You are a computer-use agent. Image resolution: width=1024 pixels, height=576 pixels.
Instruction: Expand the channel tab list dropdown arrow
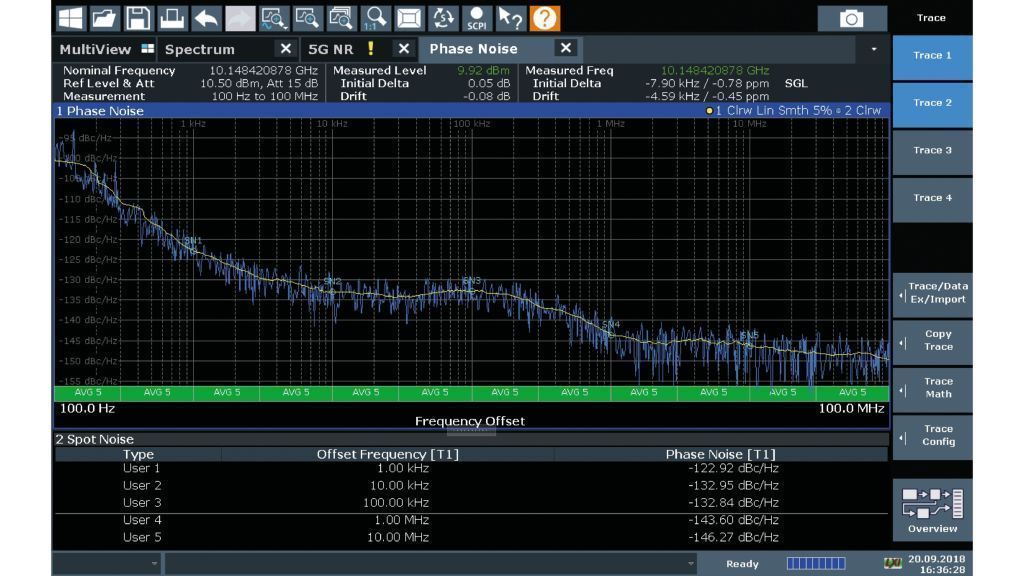(875, 49)
